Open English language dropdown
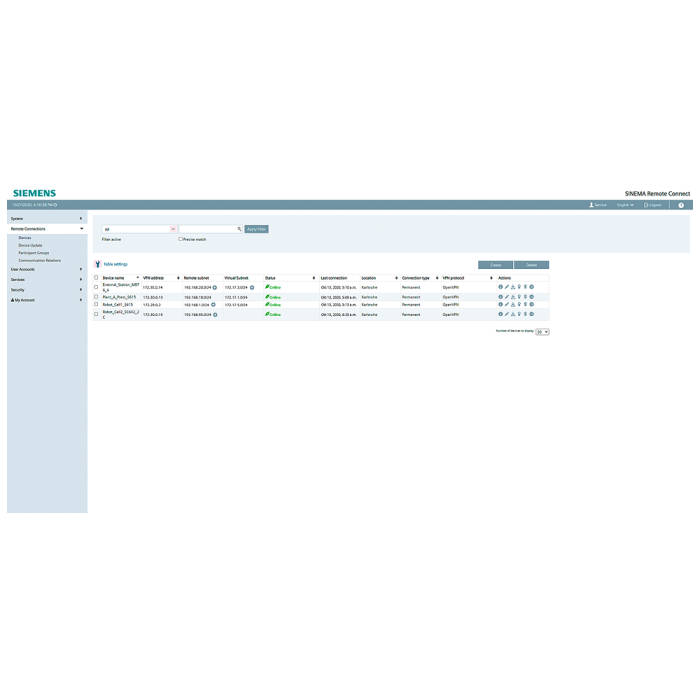700x700 pixels. (x=625, y=205)
